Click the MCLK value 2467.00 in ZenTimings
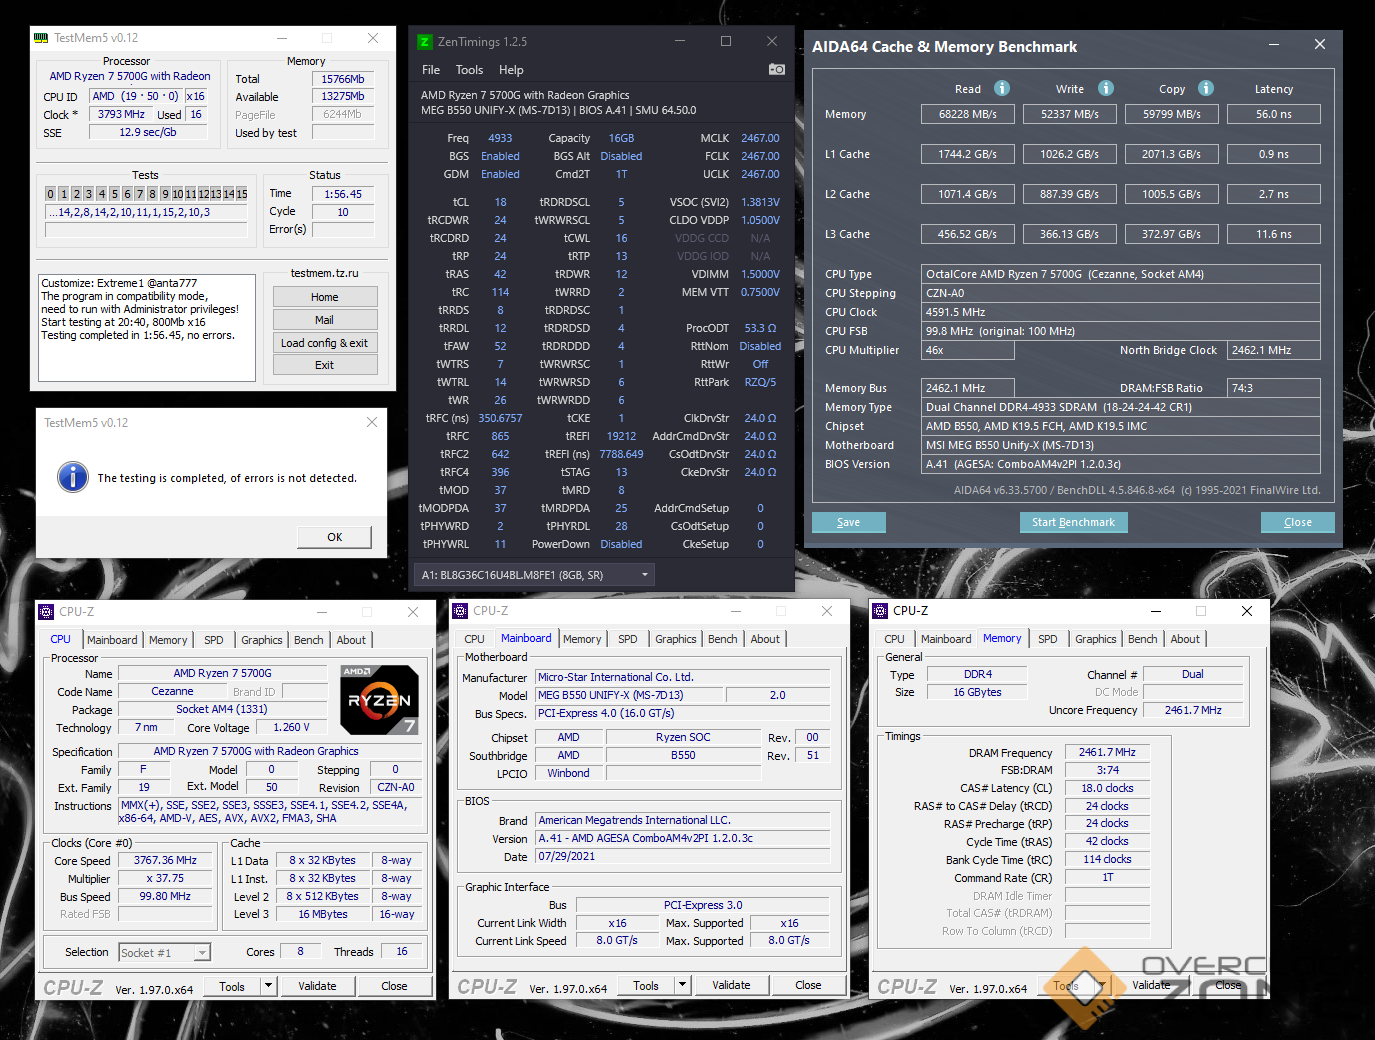The height and width of the screenshot is (1040, 1375). click(x=760, y=138)
